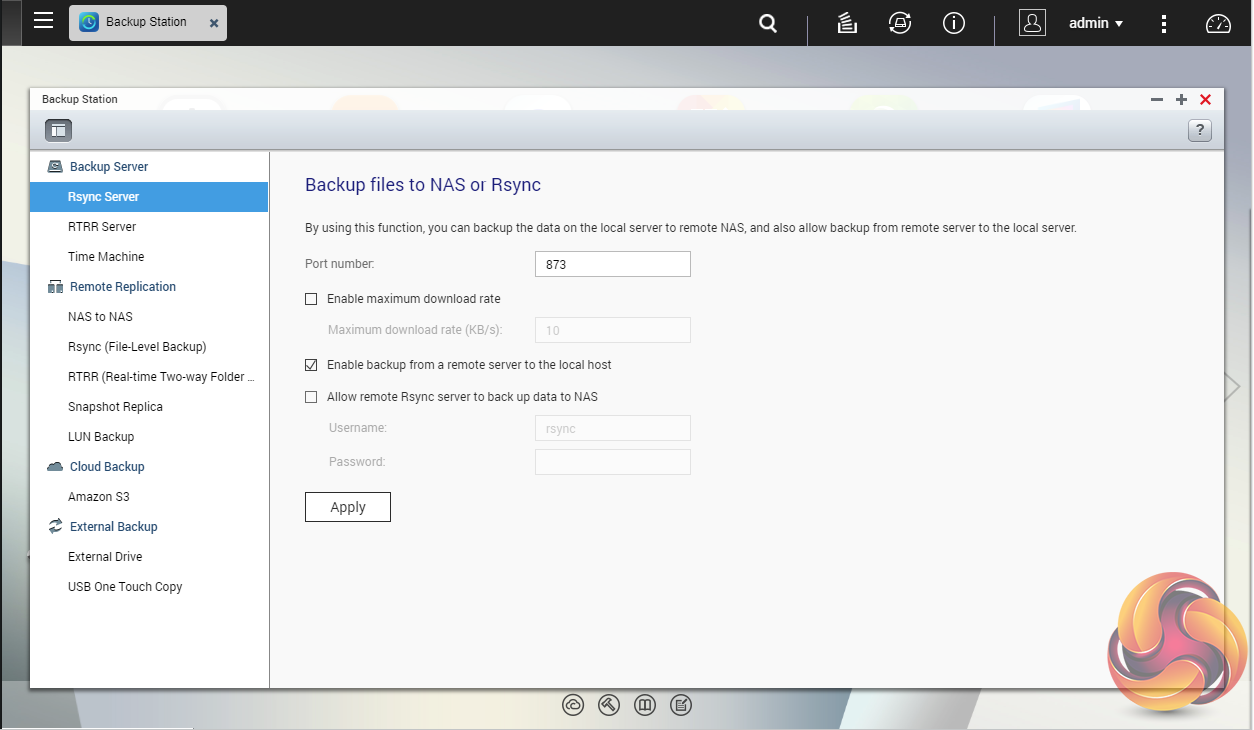Check Allow remote Rsync server backup
This screenshot has height=730, width=1254.
coord(311,397)
